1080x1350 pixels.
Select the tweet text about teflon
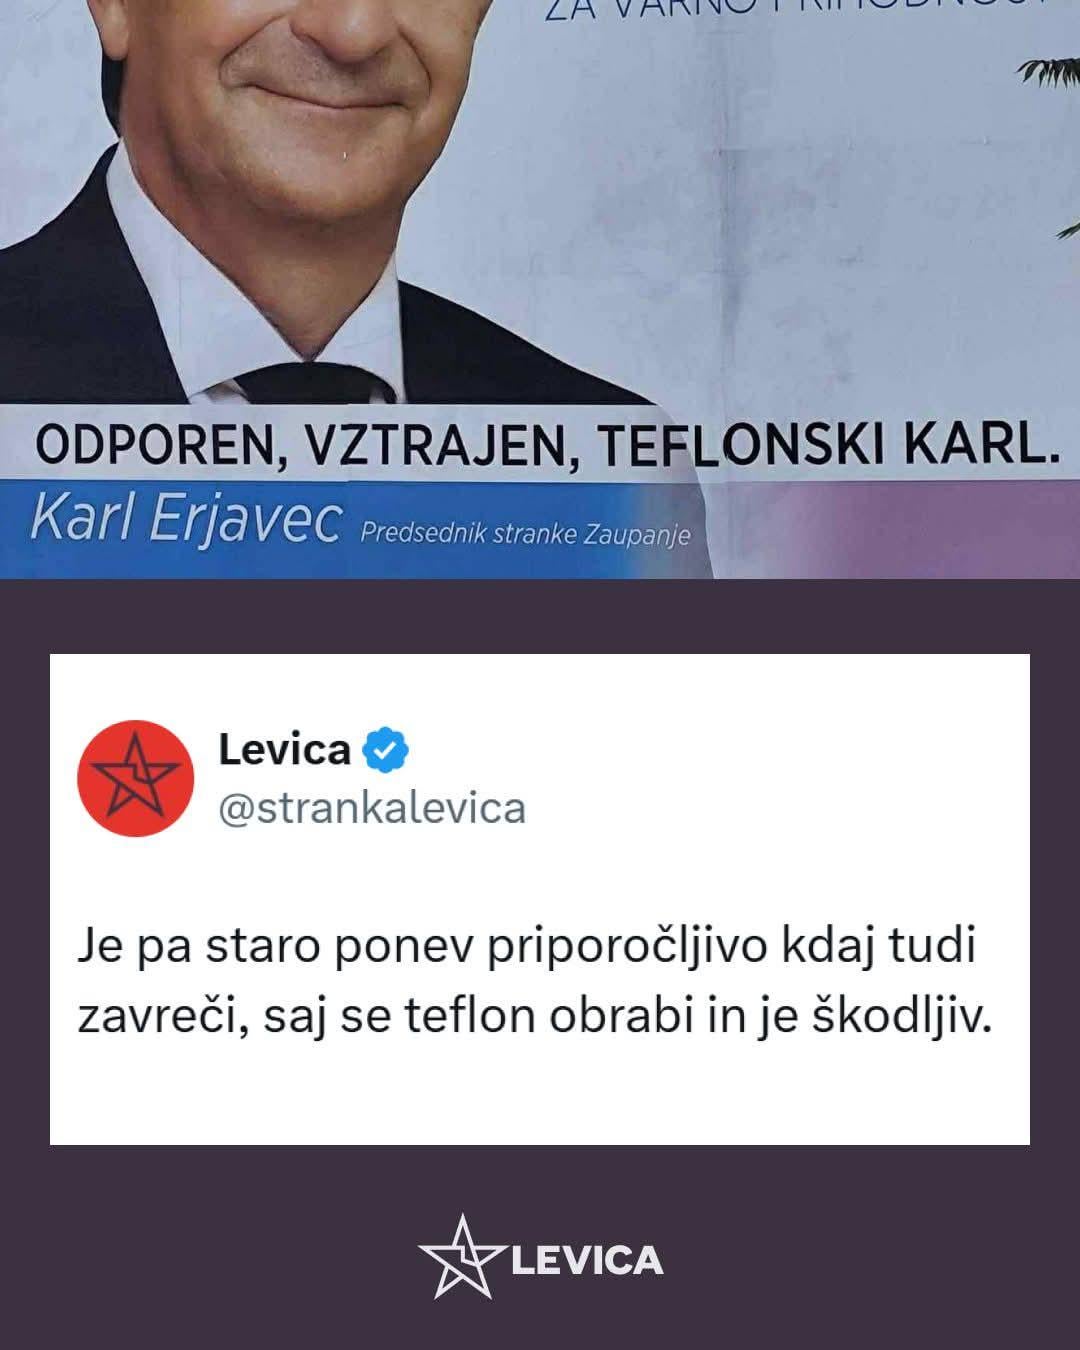click(535, 981)
